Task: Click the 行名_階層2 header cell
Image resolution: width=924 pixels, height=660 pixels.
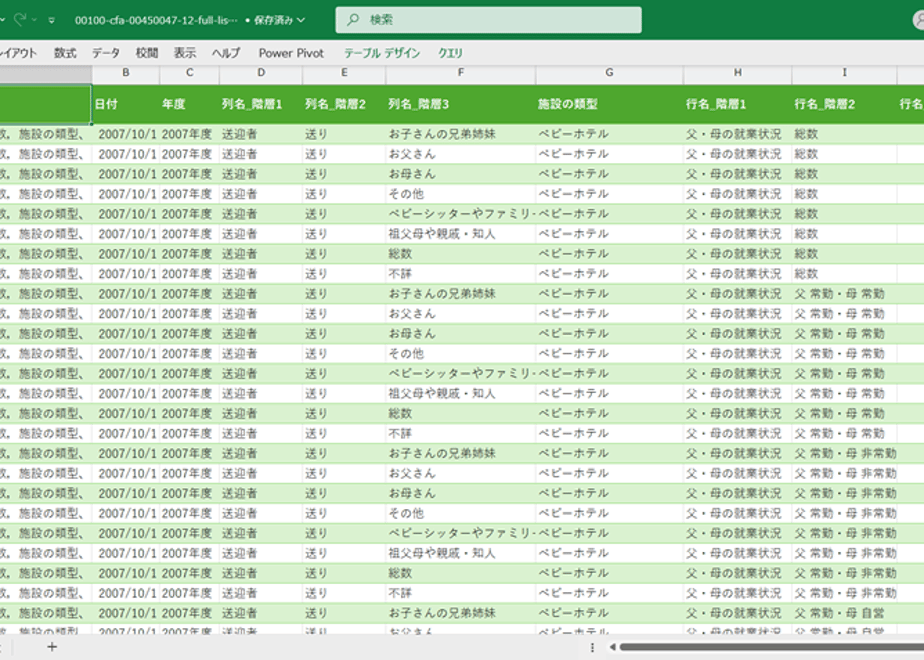Action: [x=844, y=104]
